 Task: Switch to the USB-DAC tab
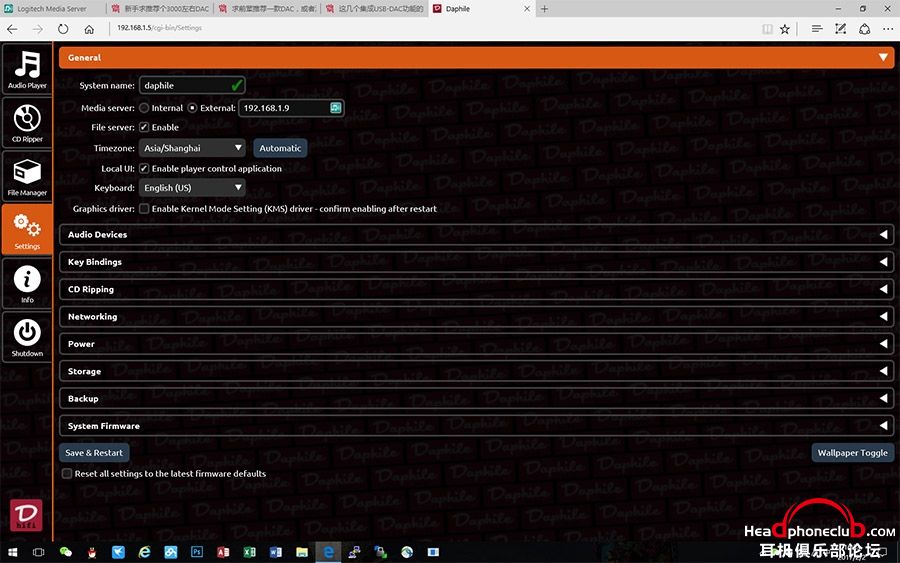pyautogui.click(x=374, y=9)
